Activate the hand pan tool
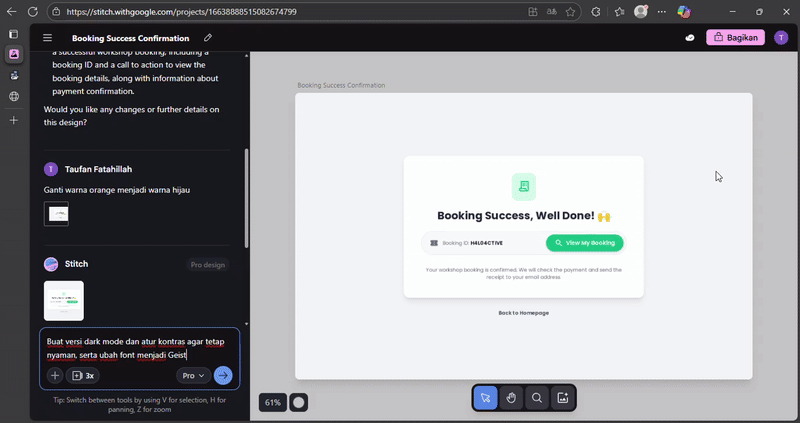The width and height of the screenshot is (800, 423). click(511, 398)
